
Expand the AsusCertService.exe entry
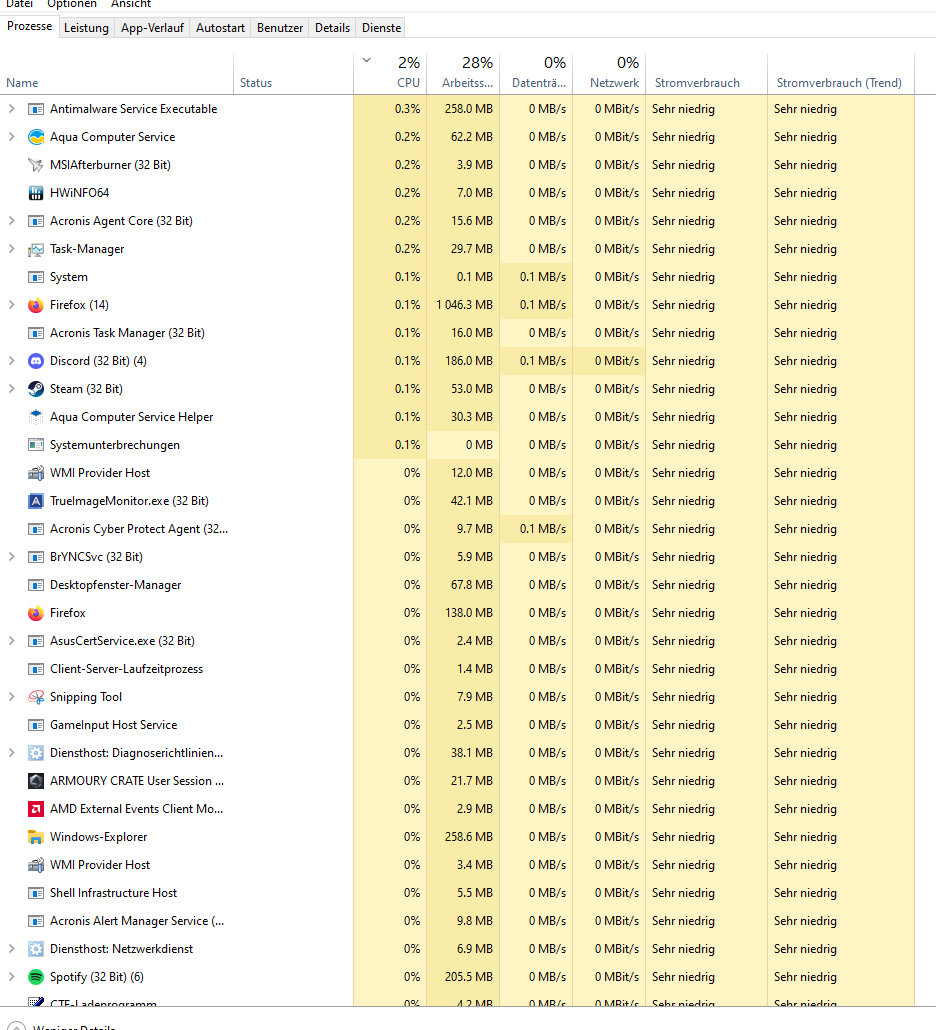click(x=11, y=640)
